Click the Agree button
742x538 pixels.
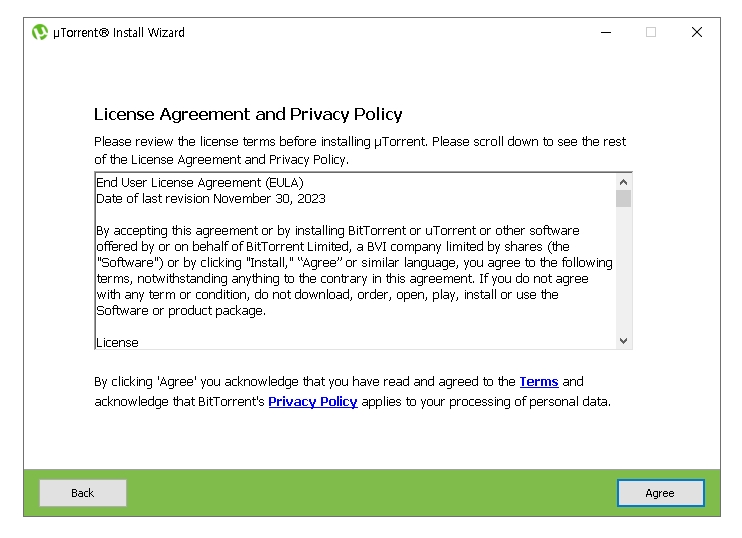pos(660,493)
